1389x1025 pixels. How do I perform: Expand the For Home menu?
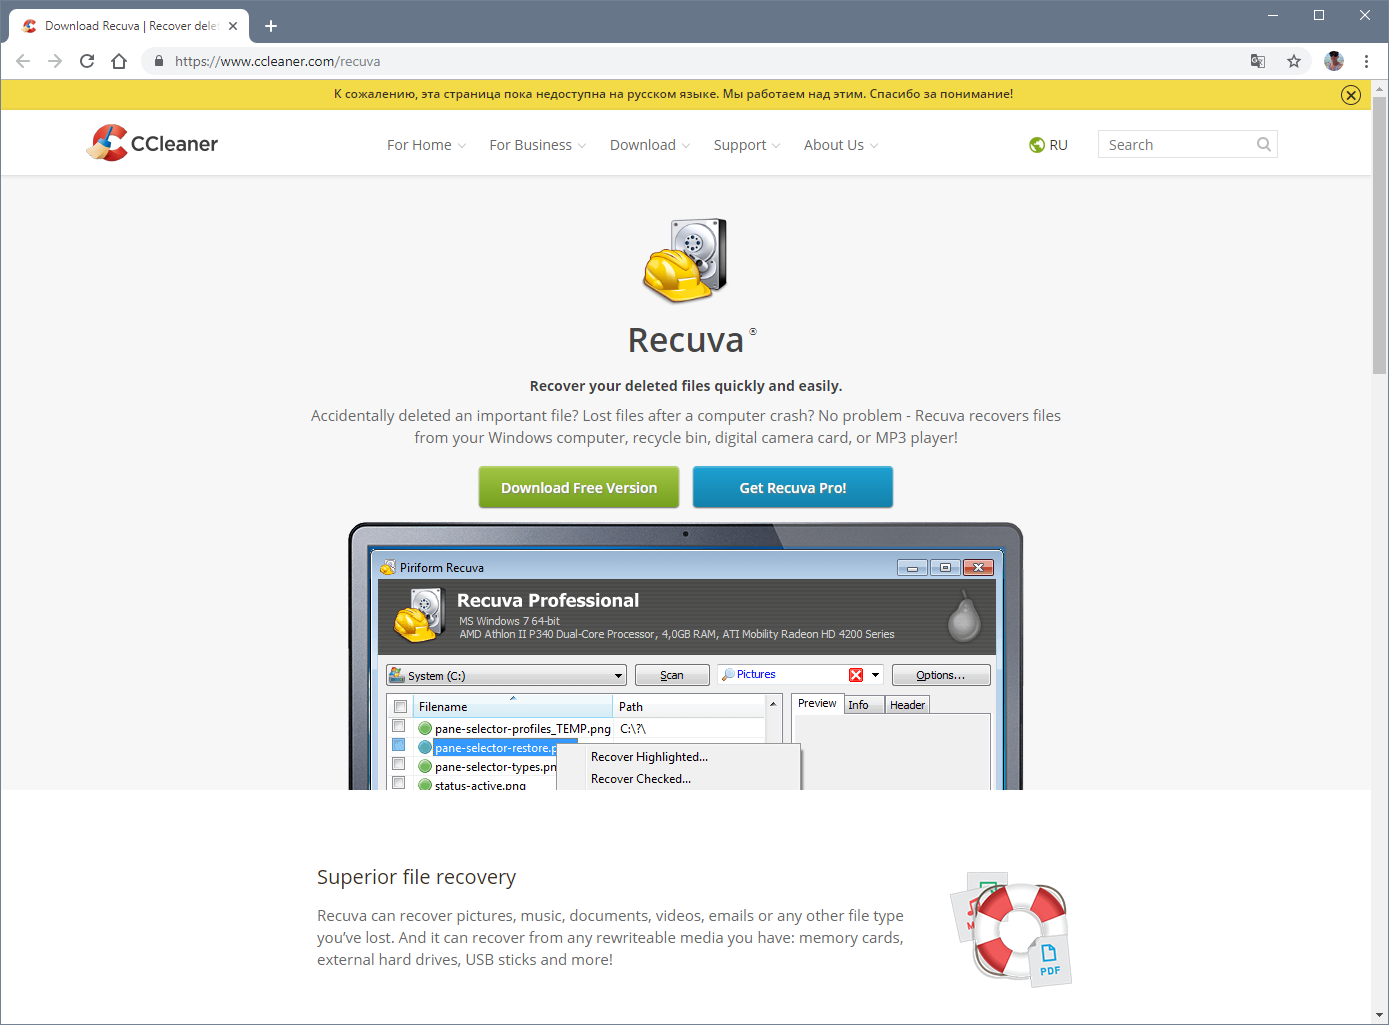pos(427,145)
